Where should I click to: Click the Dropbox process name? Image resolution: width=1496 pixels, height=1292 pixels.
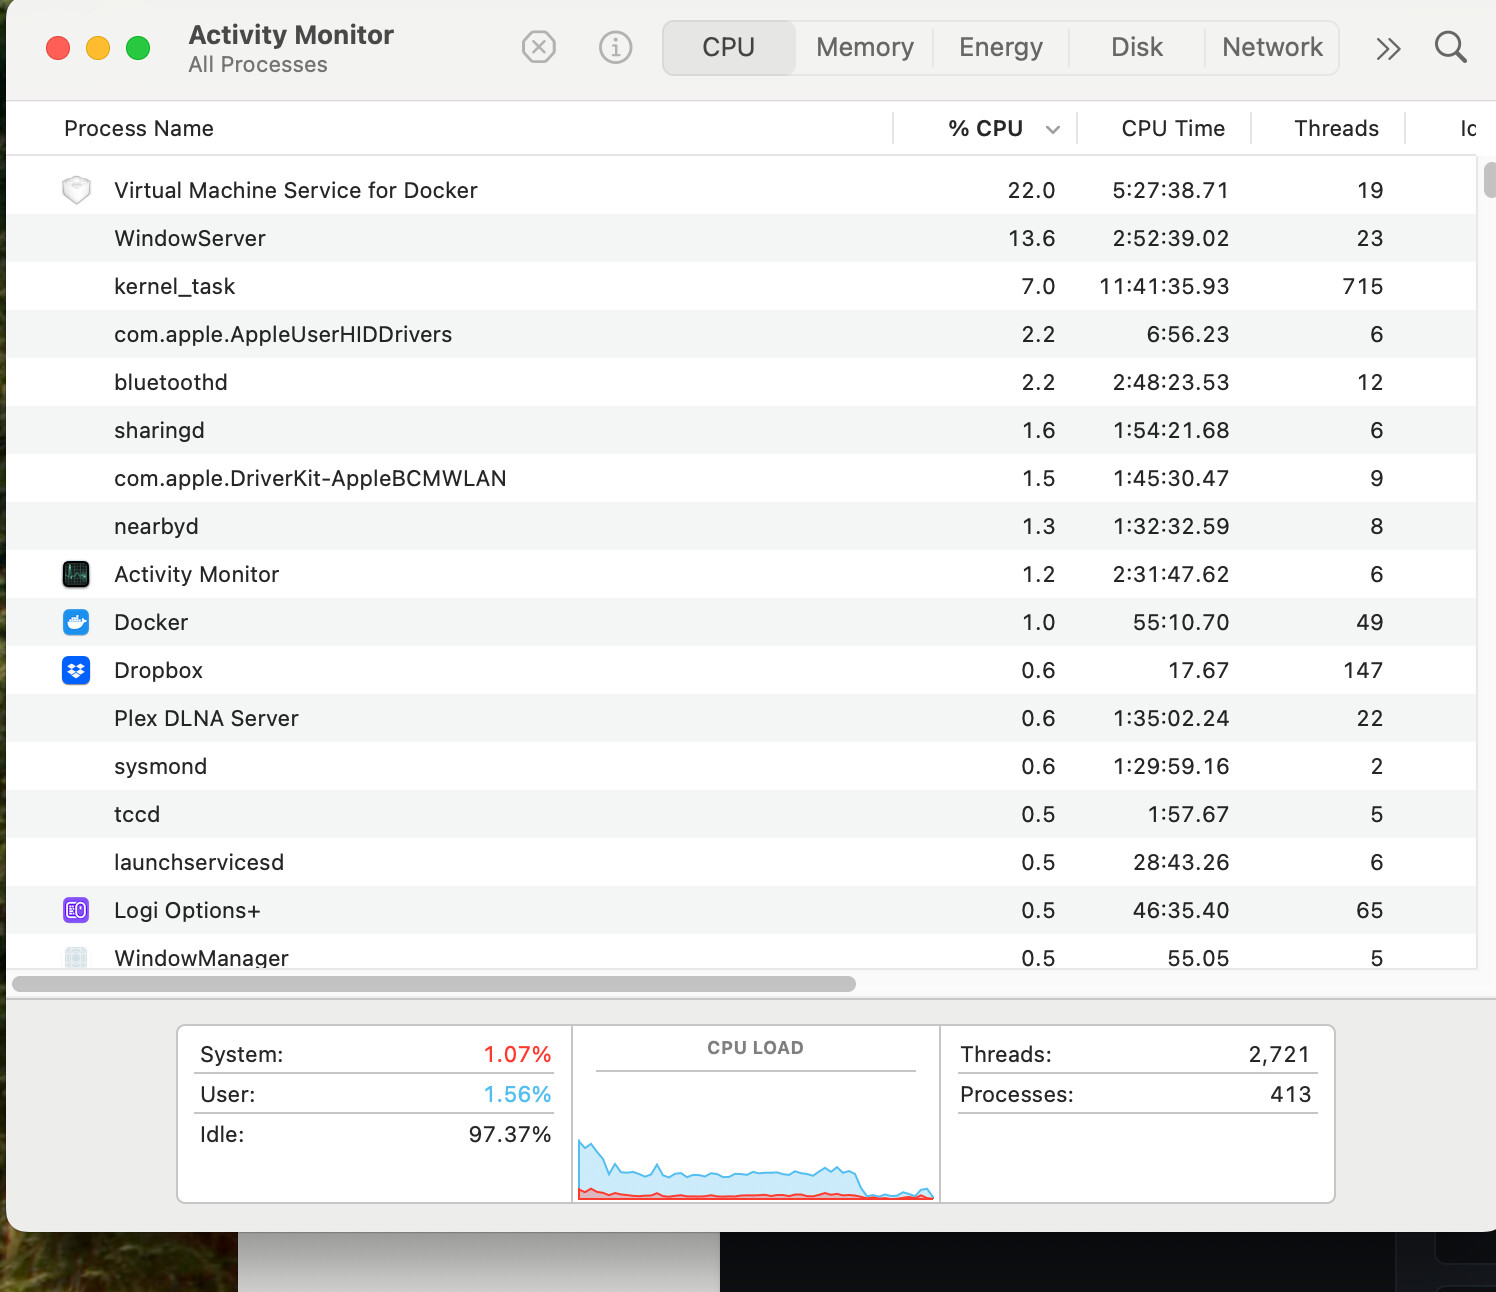(158, 670)
